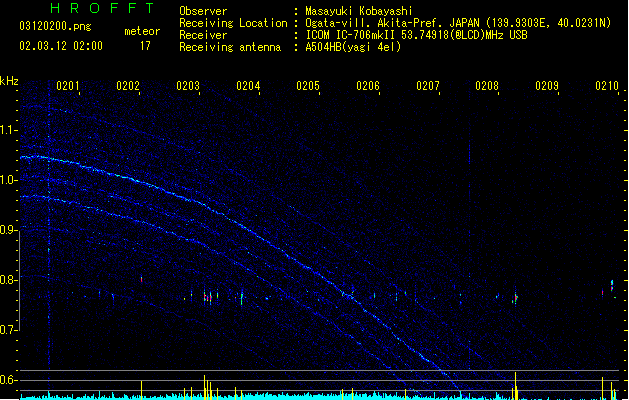Image resolution: width=629 pixels, height=400 pixels.
Task: Click the 1.1 frequency axis label
Action: coord(8,130)
